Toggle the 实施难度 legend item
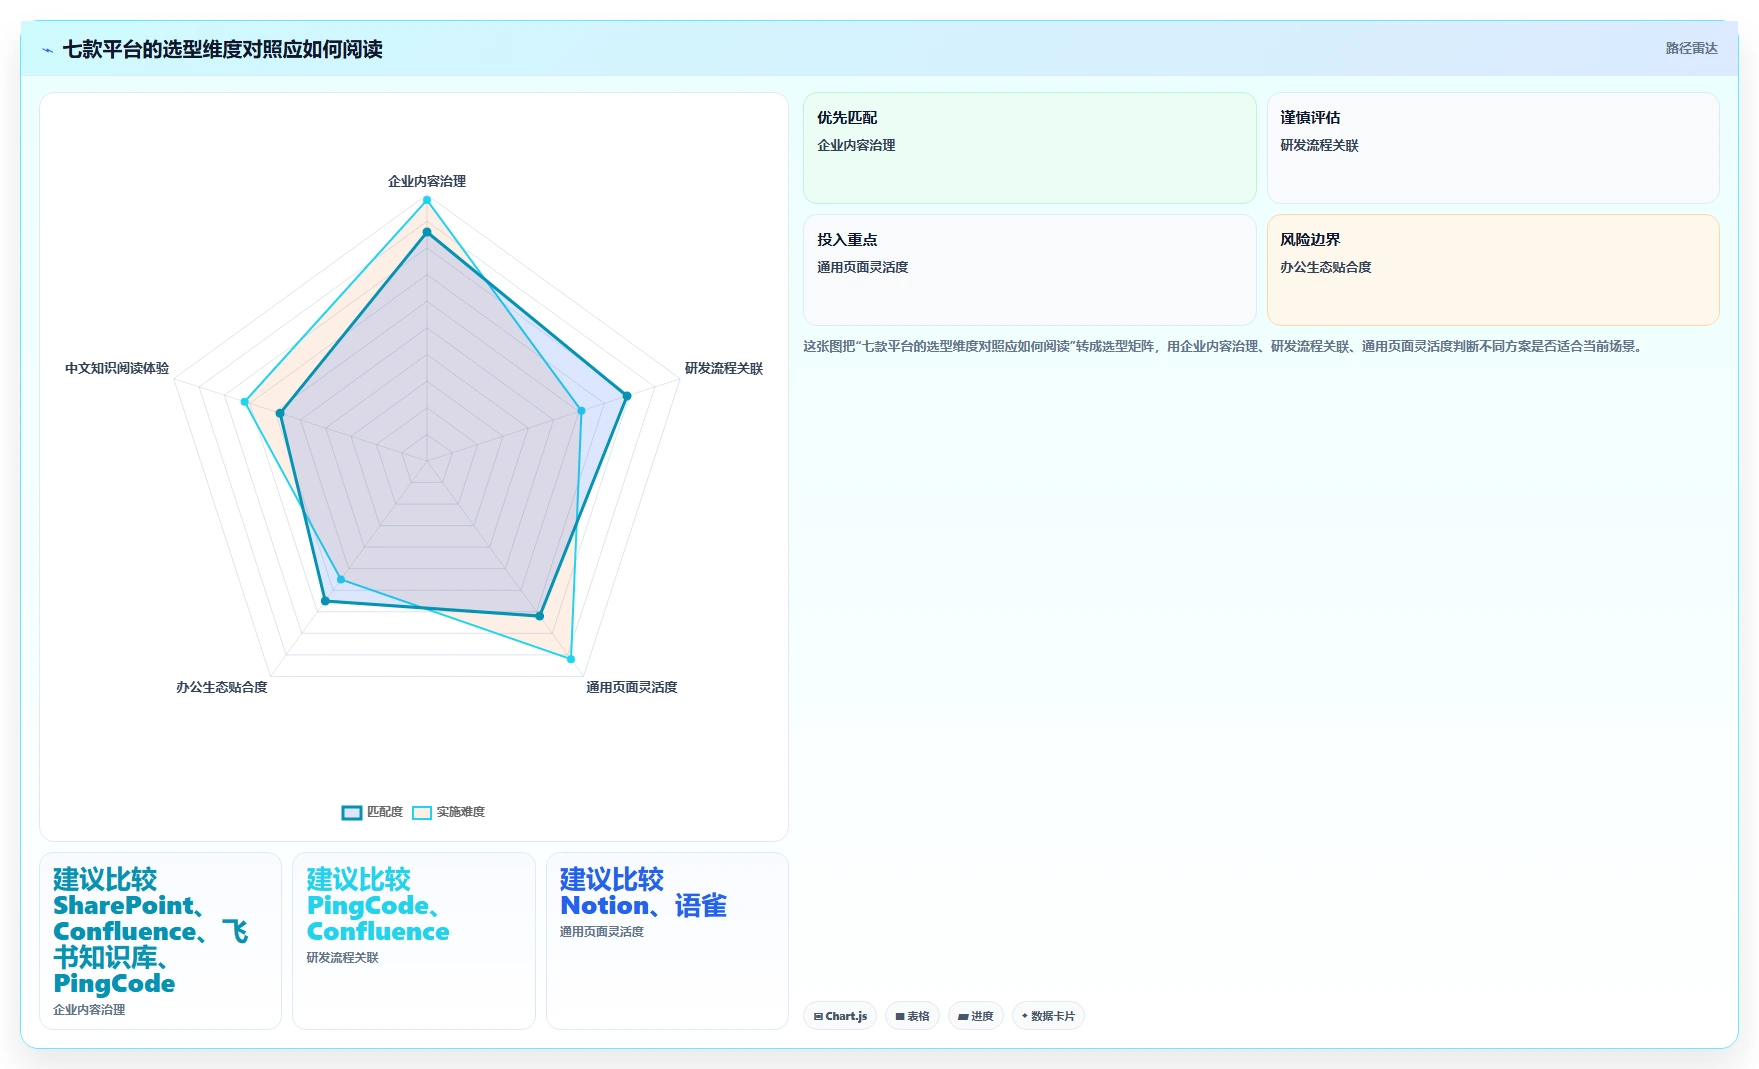Image resolution: width=1759 pixels, height=1069 pixels. [x=448, y=812]
